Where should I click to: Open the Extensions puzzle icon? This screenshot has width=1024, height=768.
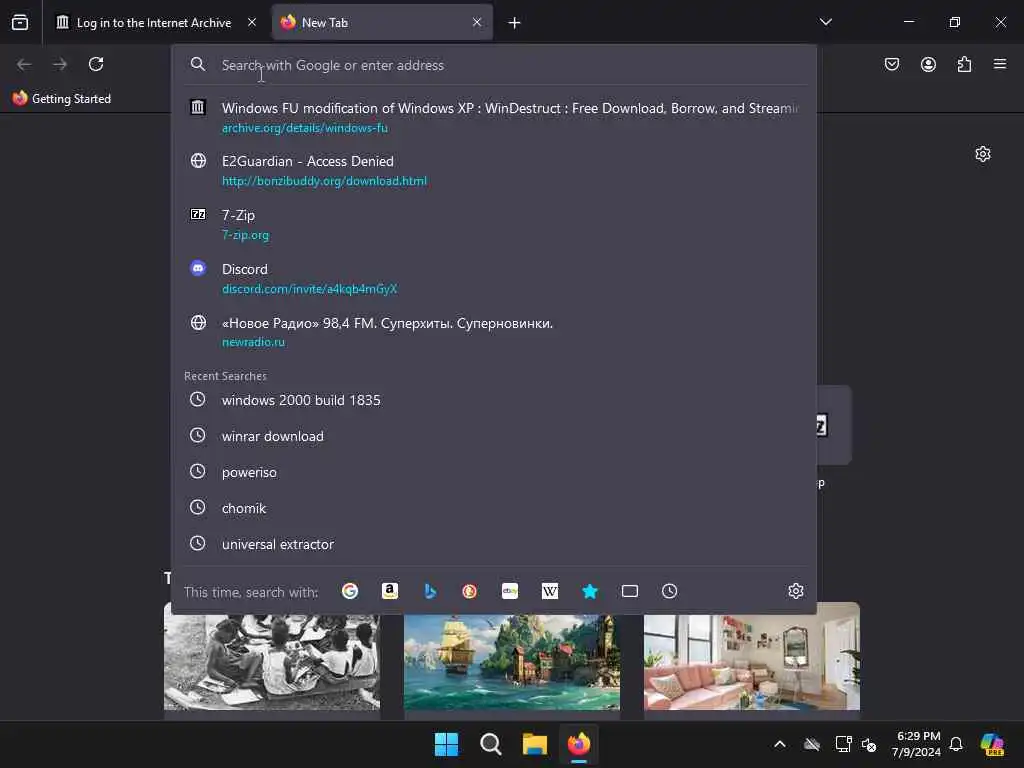(x=964, y=64)
